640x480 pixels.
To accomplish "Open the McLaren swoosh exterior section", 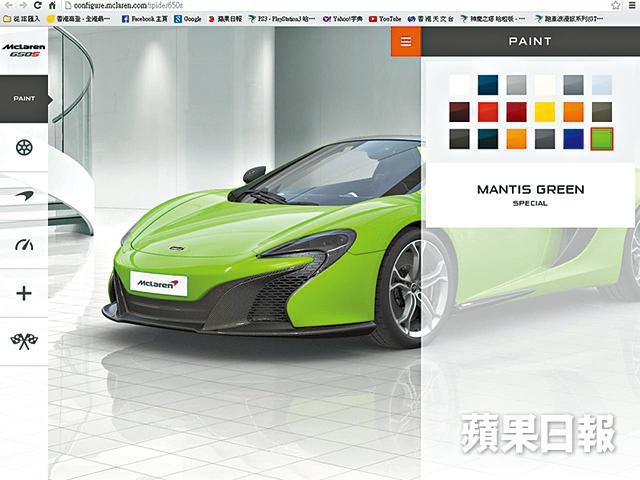I will (x=24, y=195).
